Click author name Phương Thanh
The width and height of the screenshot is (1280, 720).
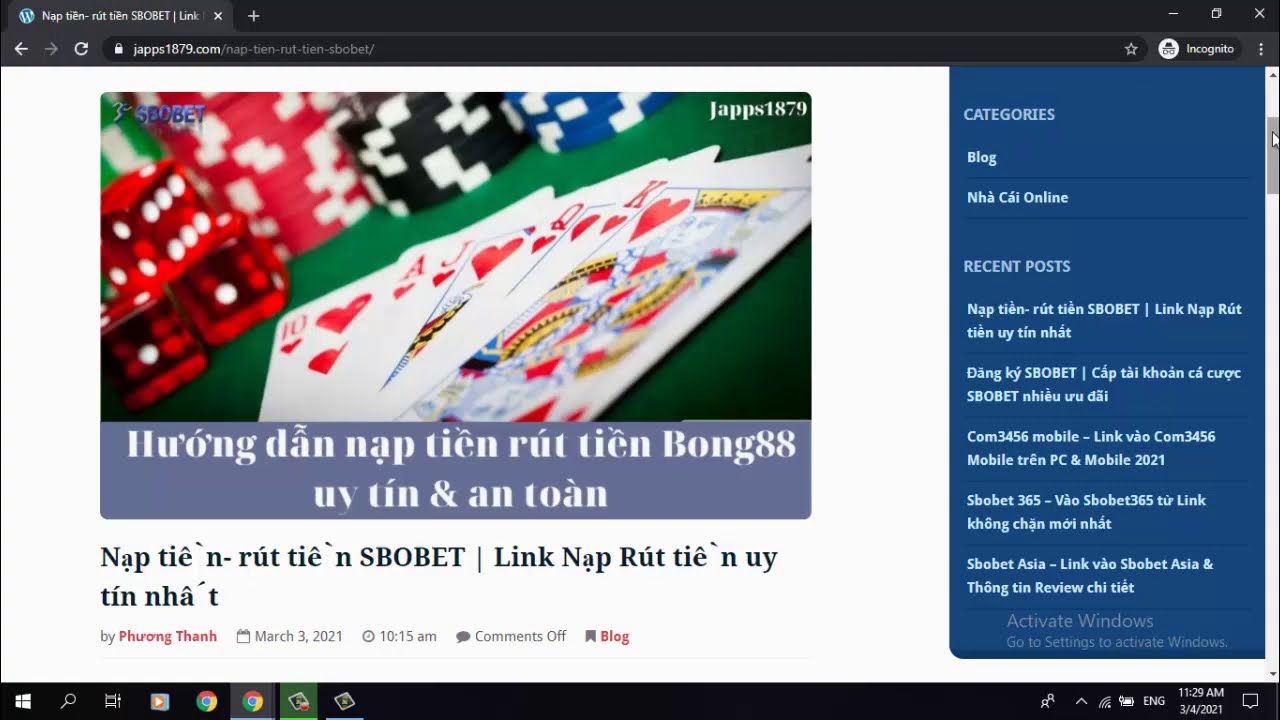[x=167, y=636]
